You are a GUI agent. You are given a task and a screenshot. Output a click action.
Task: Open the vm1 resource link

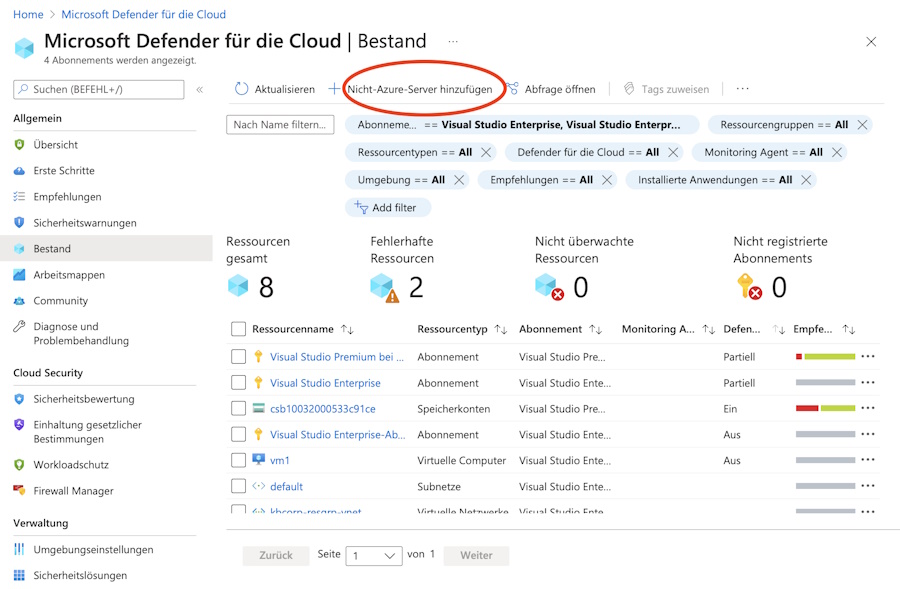pos(280,460)
